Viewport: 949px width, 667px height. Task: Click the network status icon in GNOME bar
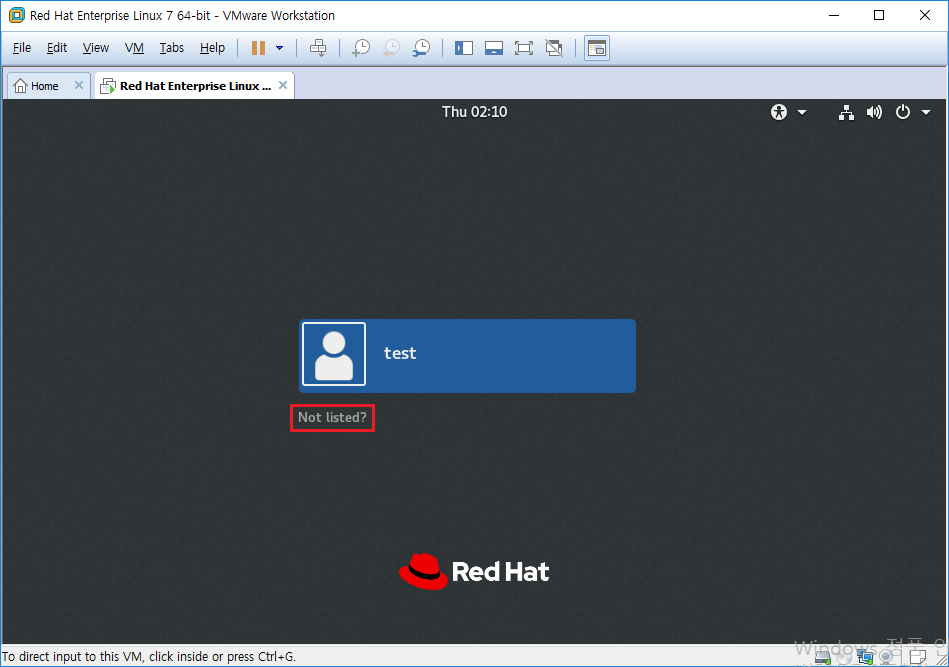[846, 112]
